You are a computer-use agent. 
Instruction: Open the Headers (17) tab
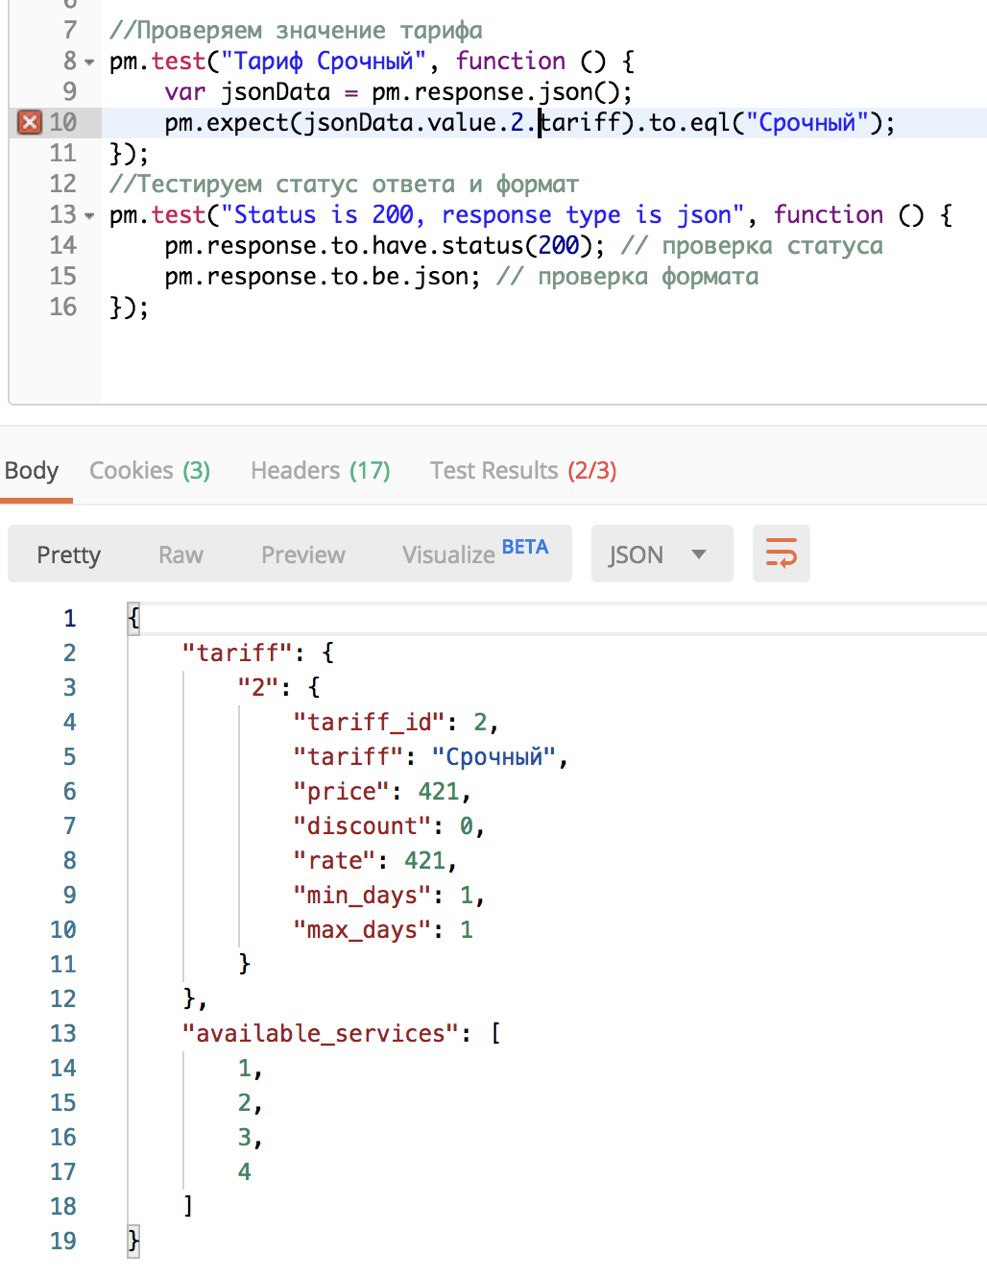(320, 470)
